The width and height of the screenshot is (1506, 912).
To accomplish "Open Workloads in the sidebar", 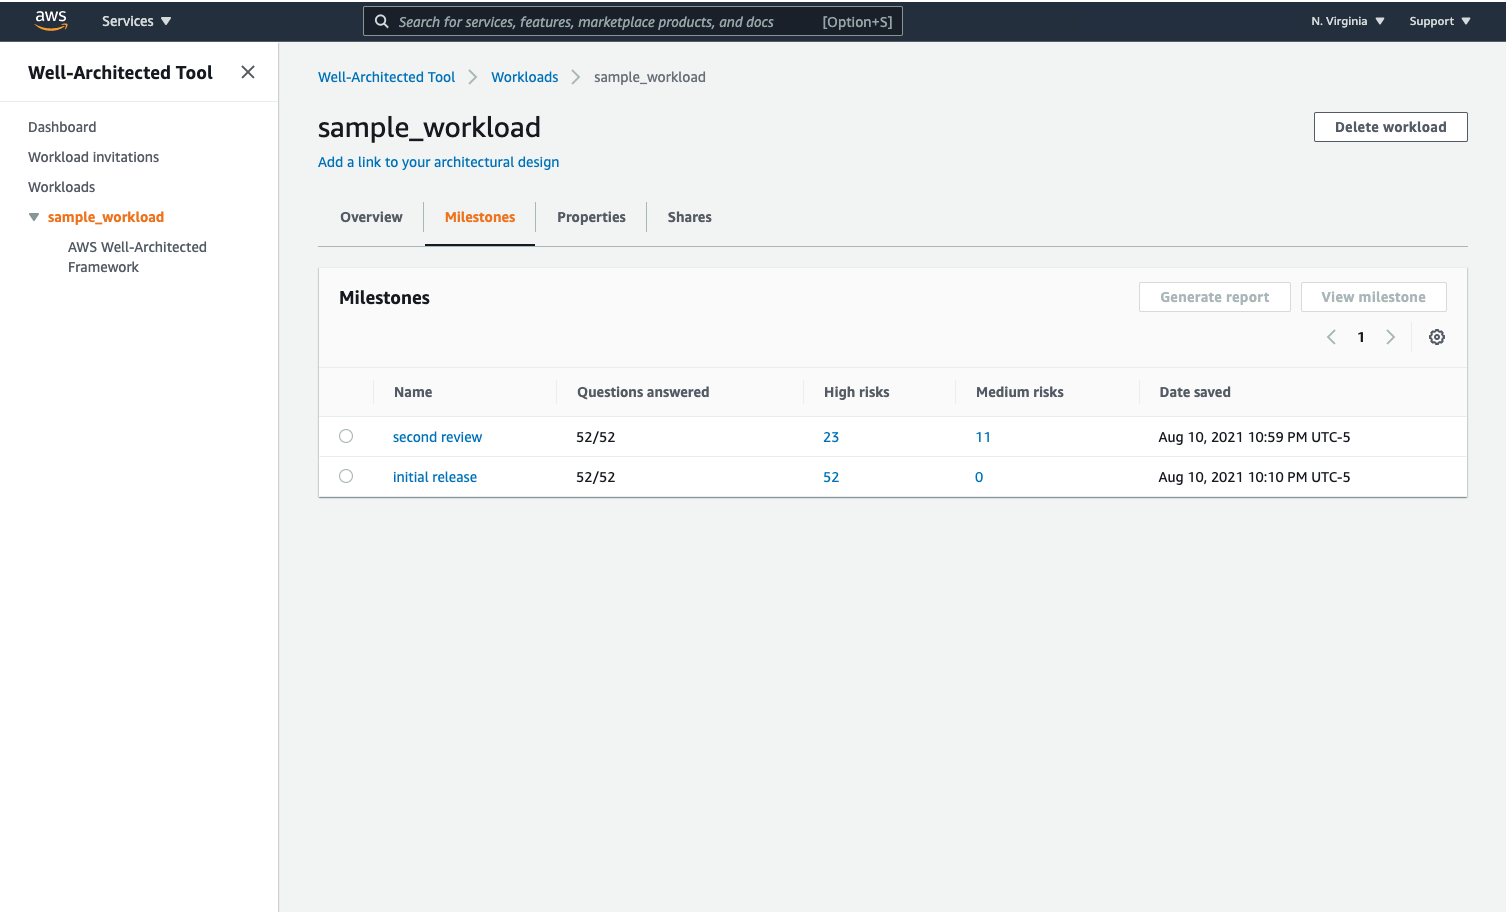I will [x=61, y=187].
